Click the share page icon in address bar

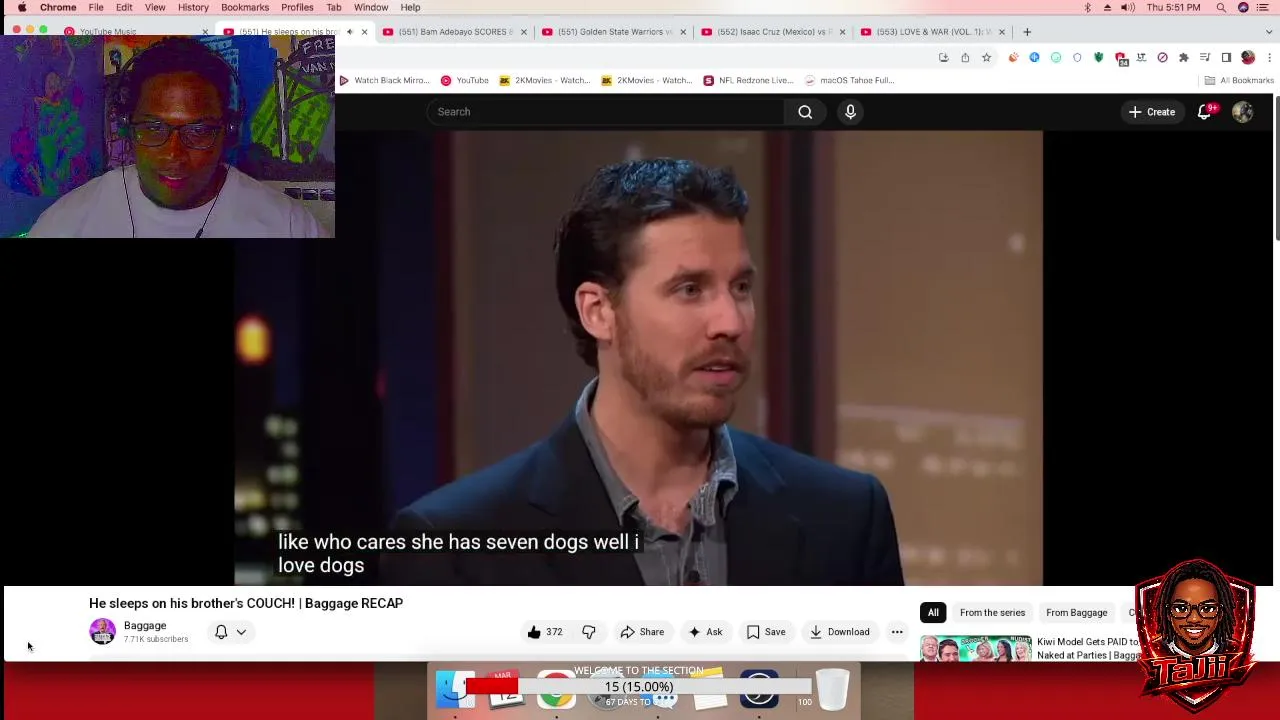[965, 58]
